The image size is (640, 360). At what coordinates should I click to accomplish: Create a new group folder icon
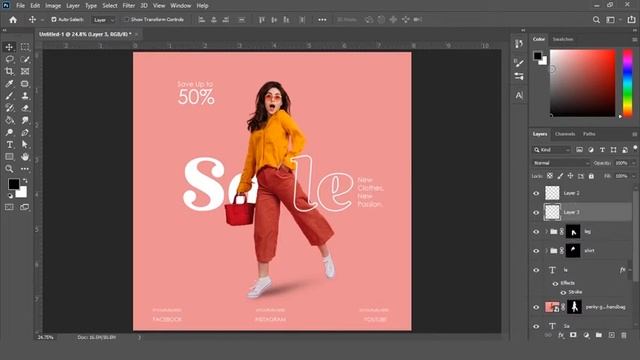[x=599, y=335]
